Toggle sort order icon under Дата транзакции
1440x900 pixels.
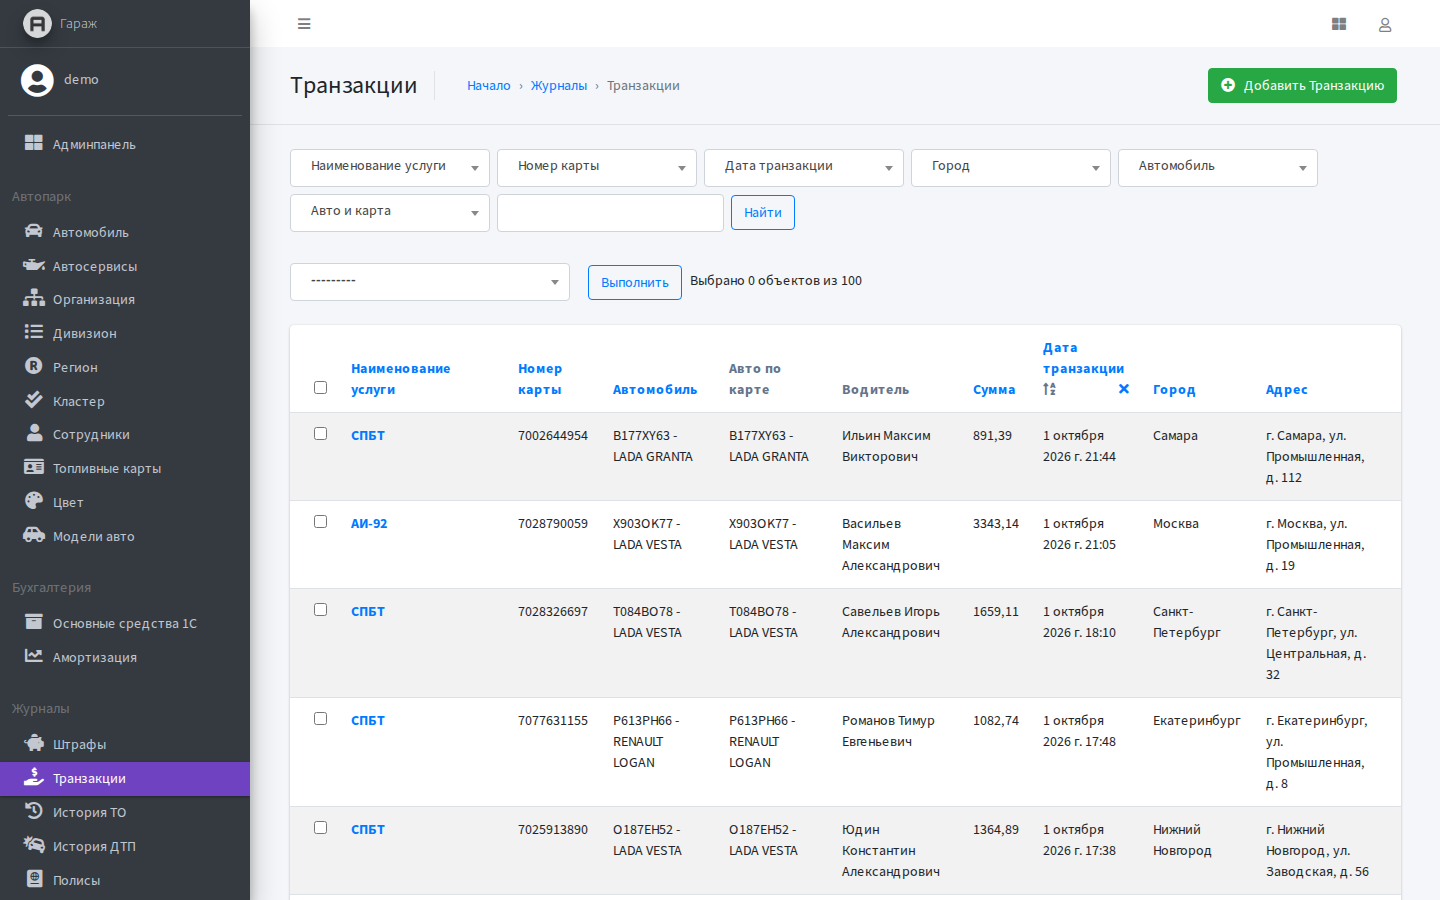click(1049, 389)
